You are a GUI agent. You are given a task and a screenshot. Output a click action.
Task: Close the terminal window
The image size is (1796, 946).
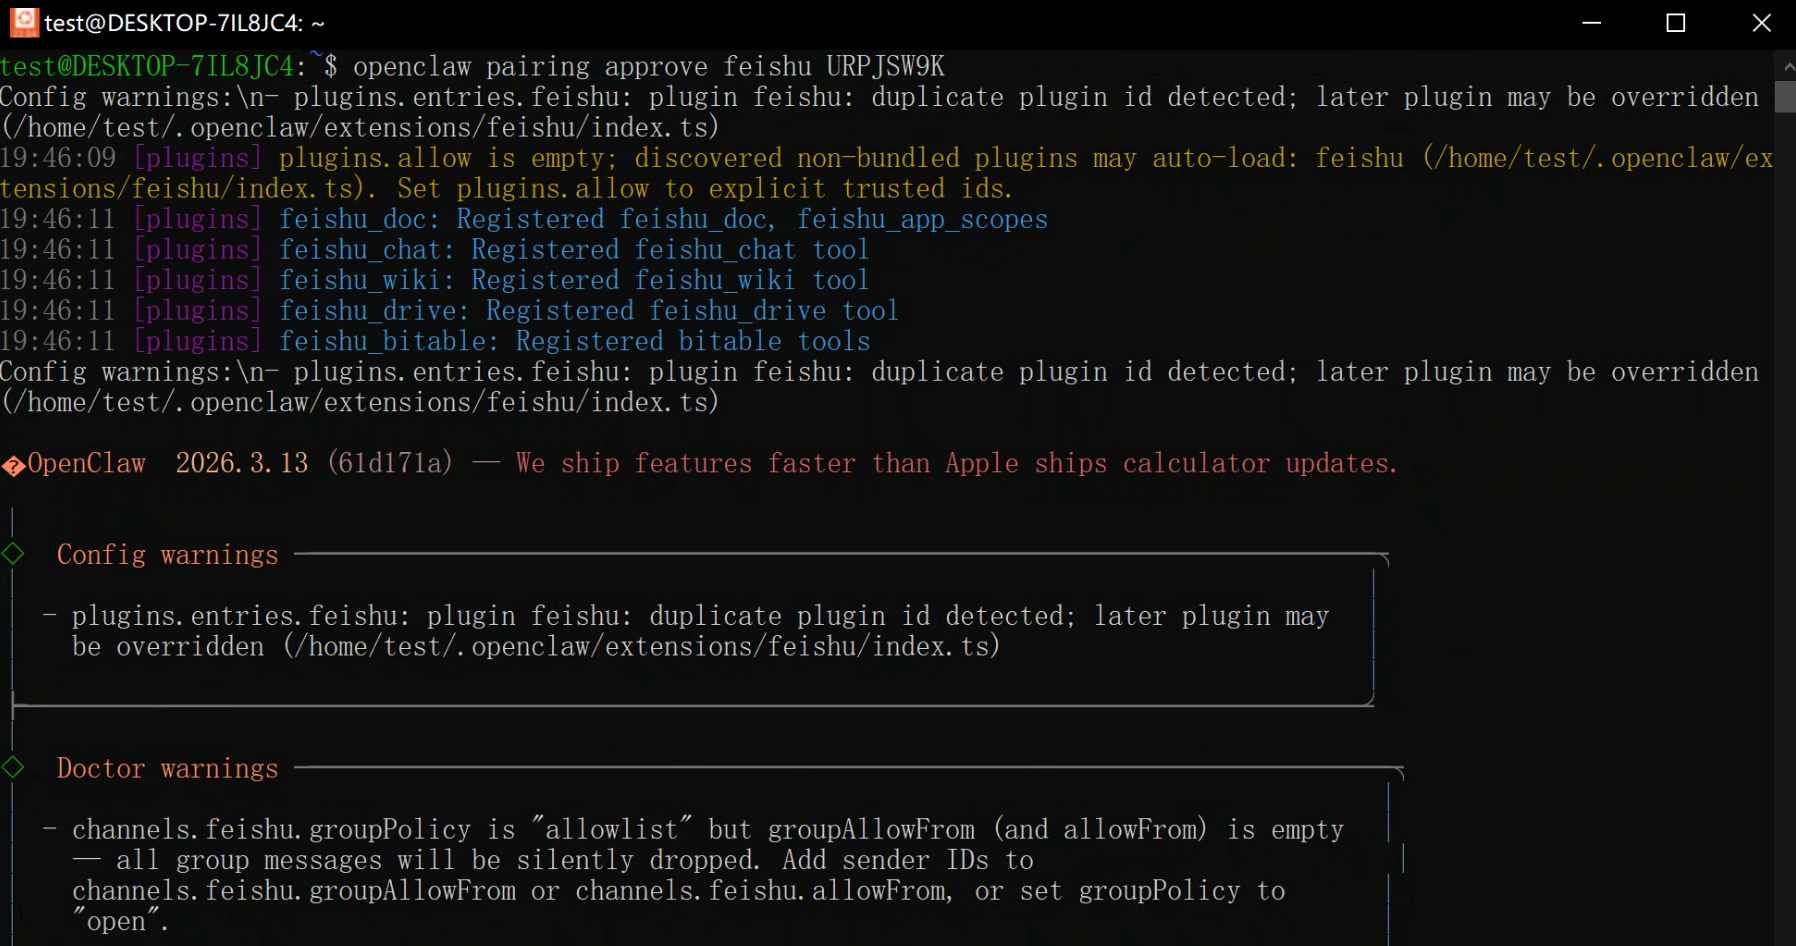[x=1762, y=23]
